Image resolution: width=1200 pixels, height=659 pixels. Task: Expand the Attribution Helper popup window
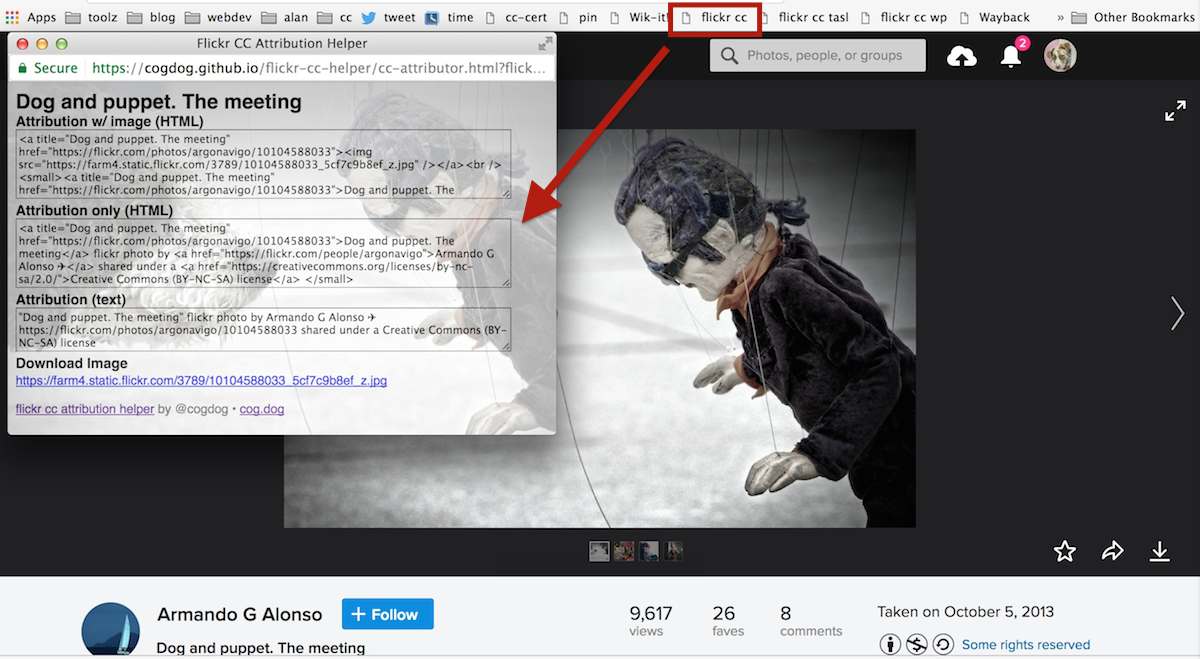pos(545,44)
